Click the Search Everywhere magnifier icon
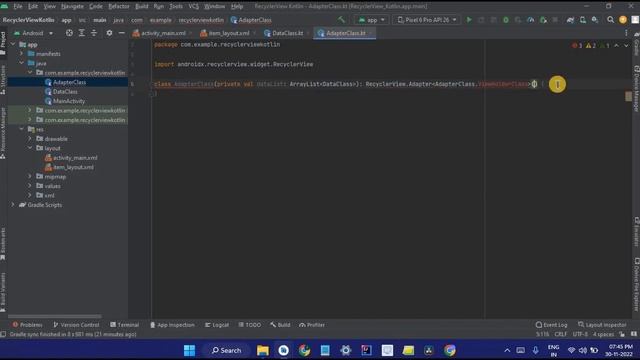The width and height of the screenshot is (640, 360). [x=611, y=20]
